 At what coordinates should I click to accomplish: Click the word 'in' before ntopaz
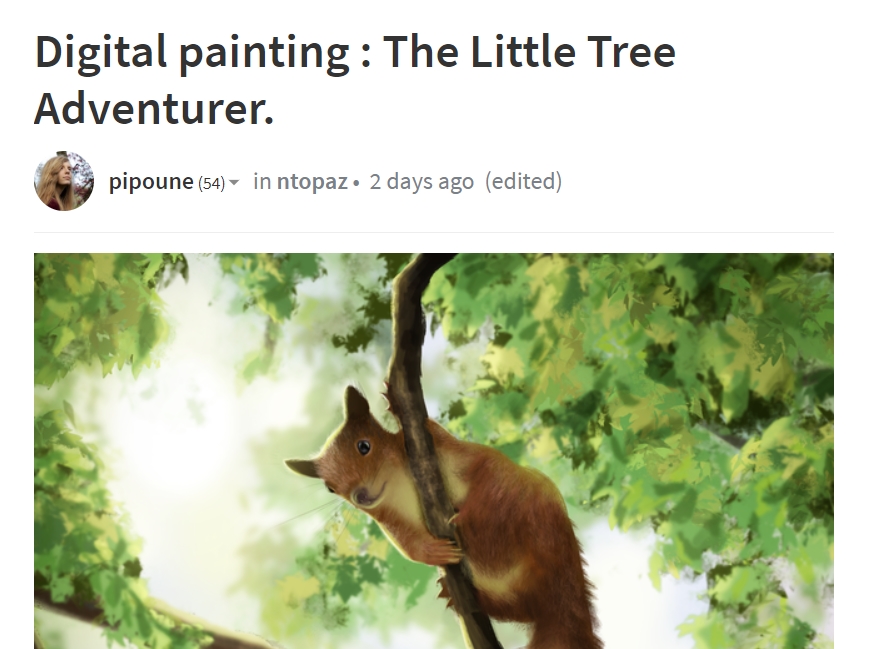pos(262,182)
